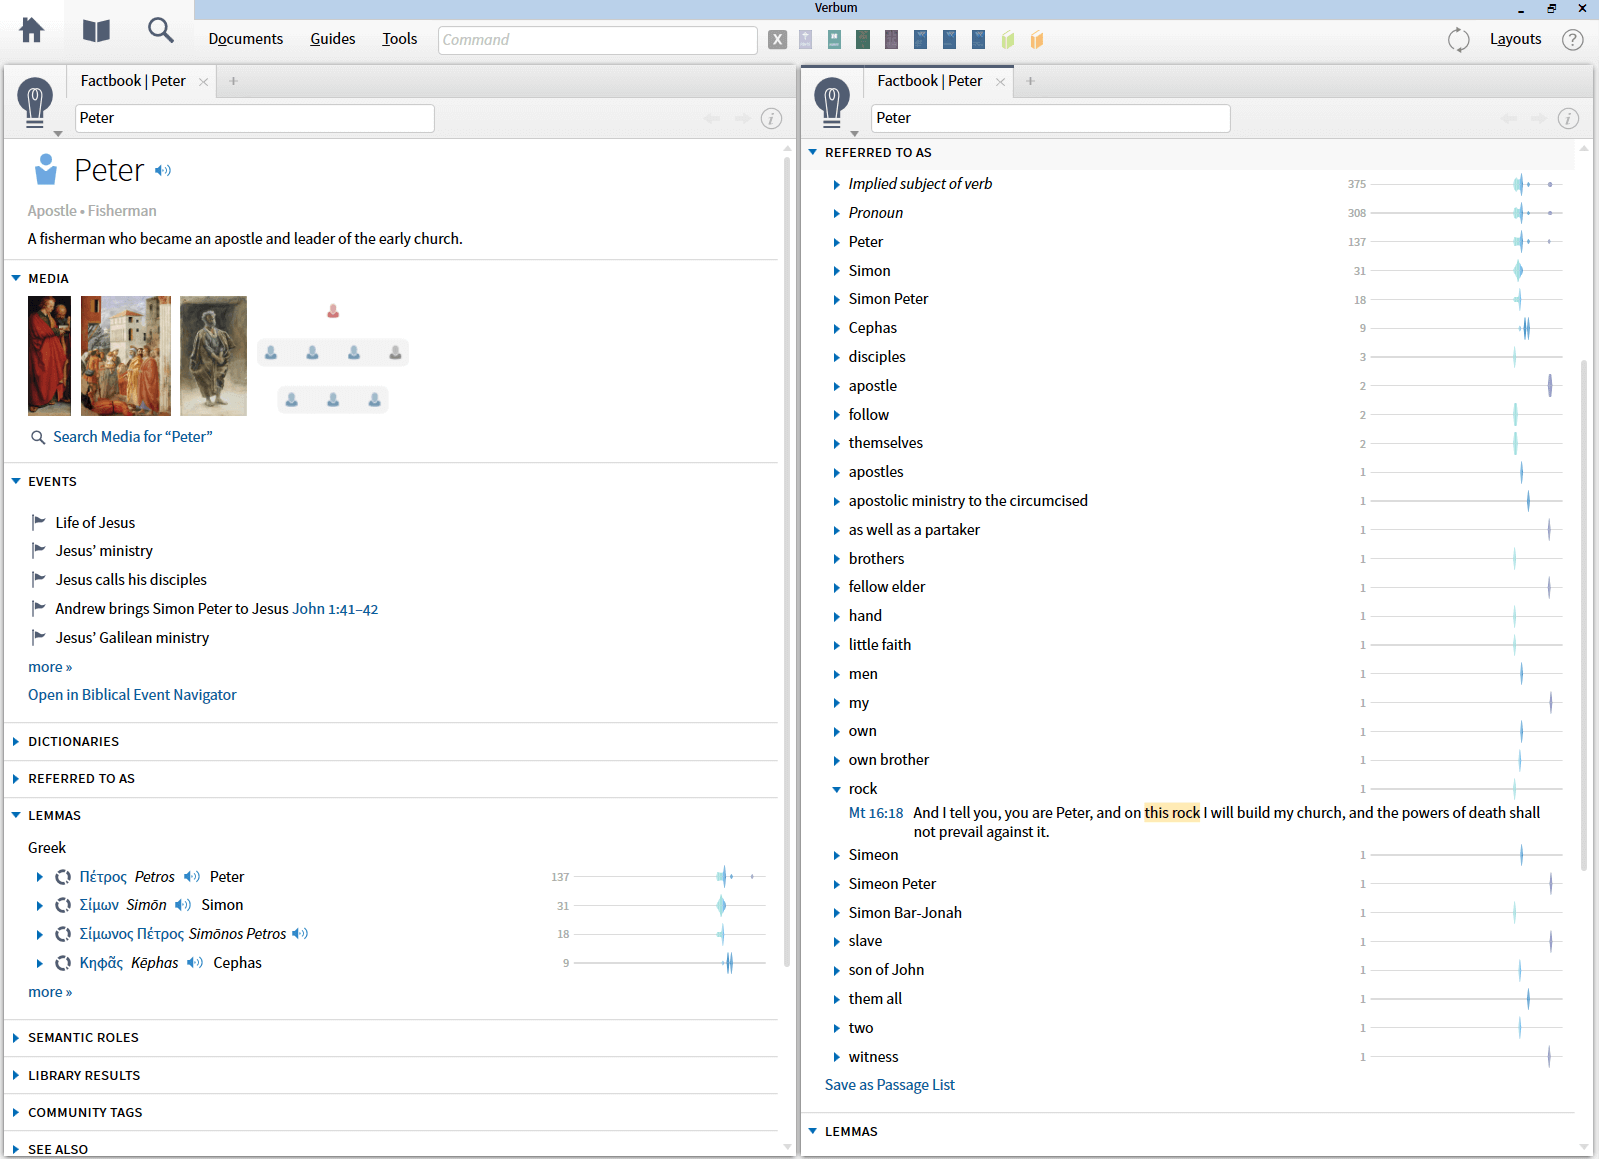Viewport: 1599px width, 1159px height.
Task: Click the sync refresh icon near Layouts
Action: 1458,40
